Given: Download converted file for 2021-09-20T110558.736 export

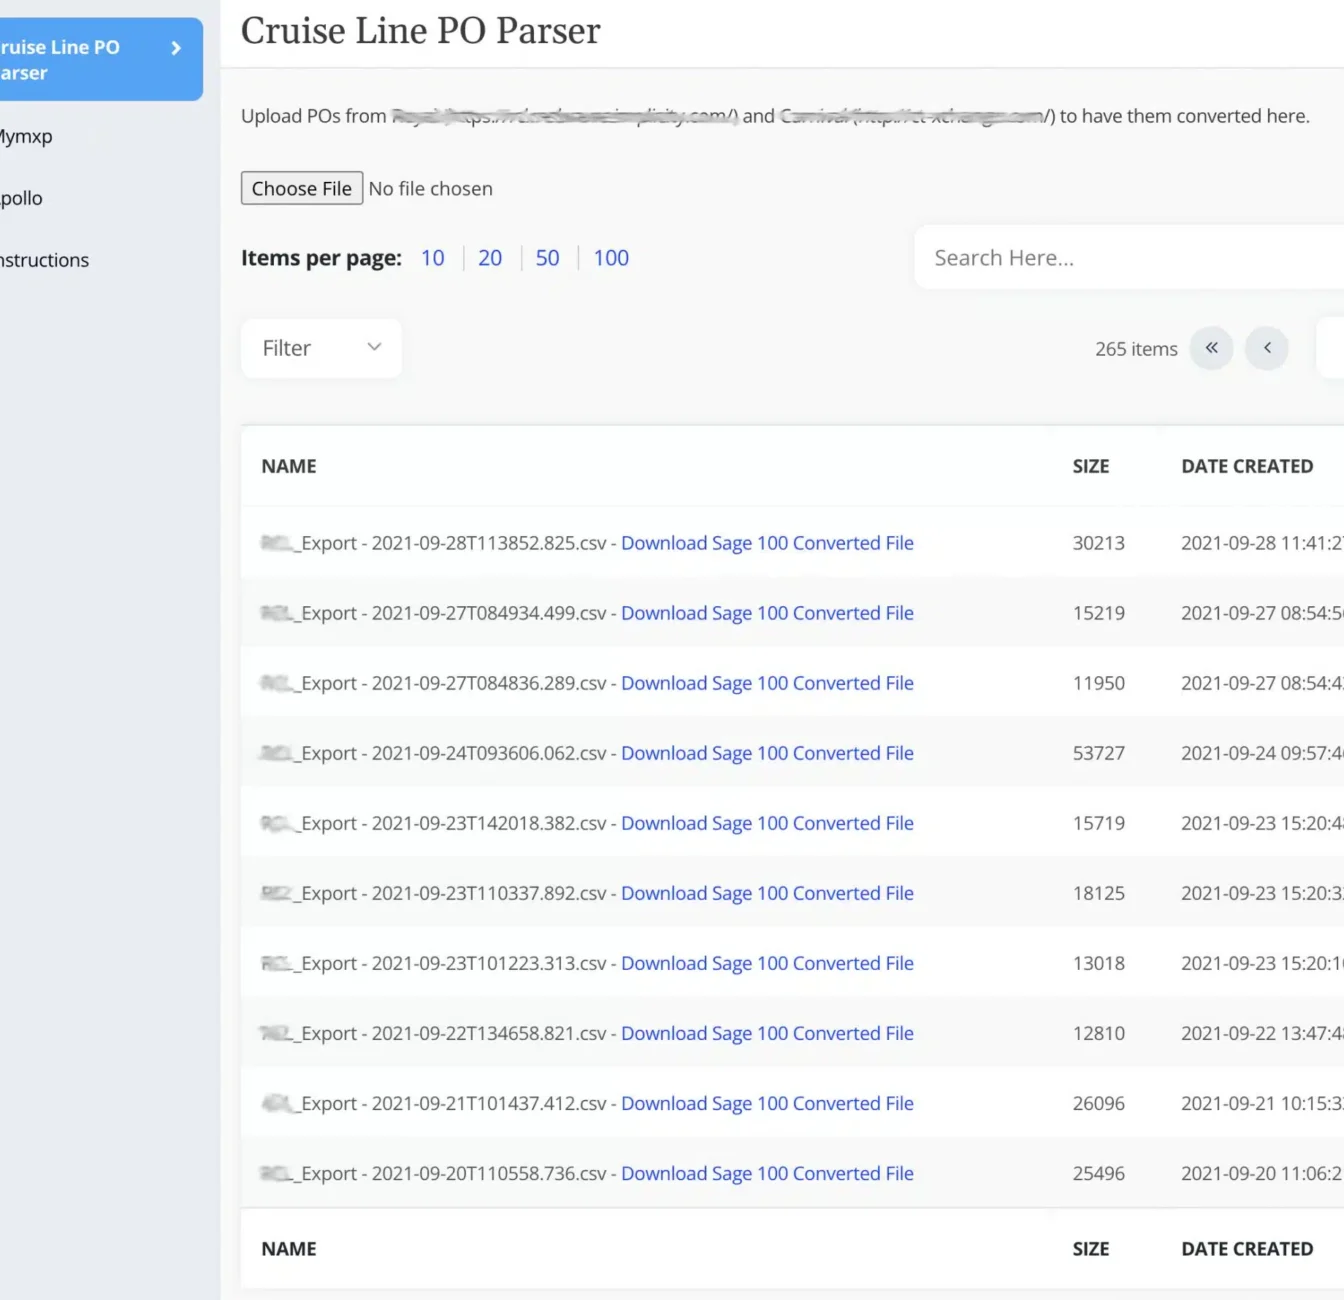Looking at the screenshot, I should pos(767,1173).
